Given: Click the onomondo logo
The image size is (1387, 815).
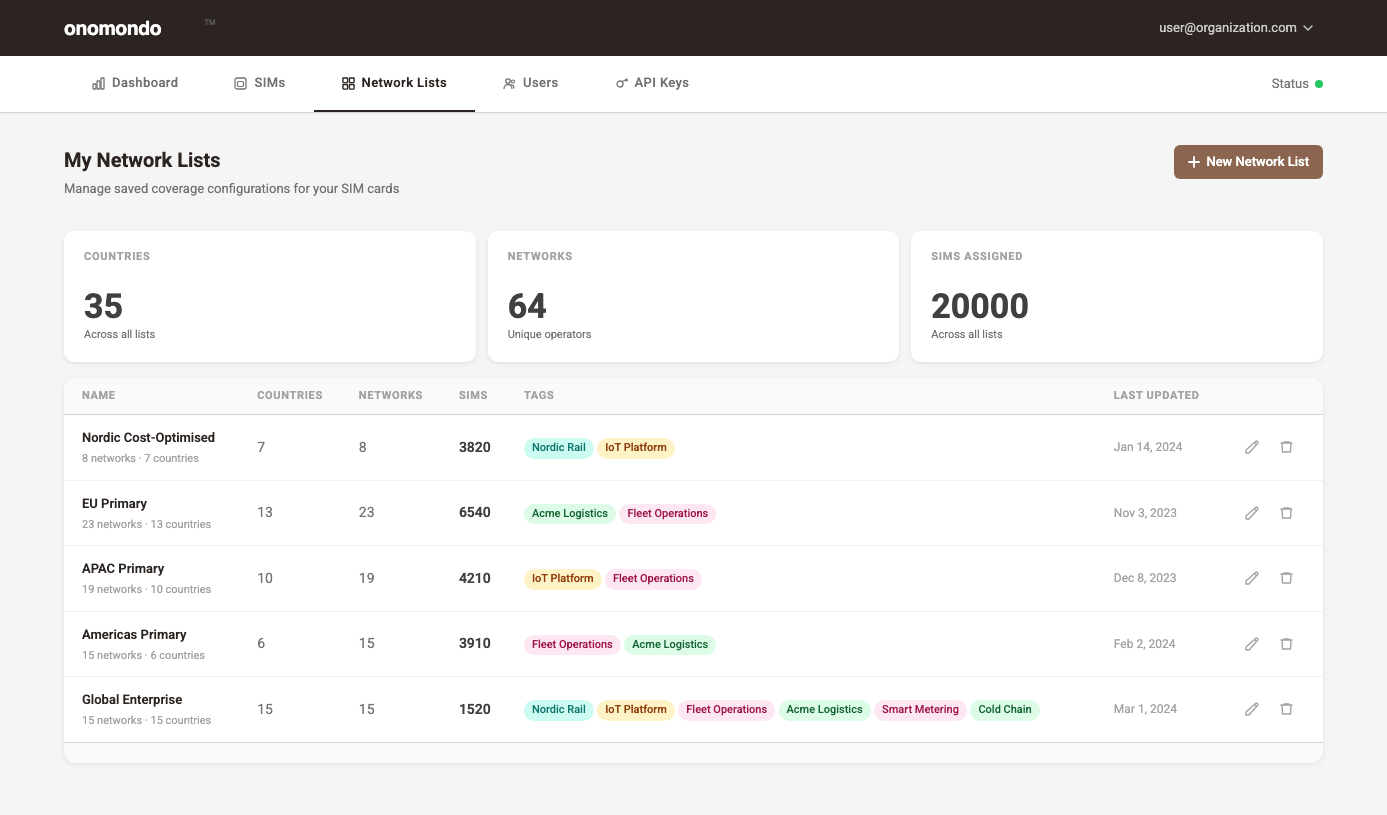Looking at the screenshot, I should (112, 28).
